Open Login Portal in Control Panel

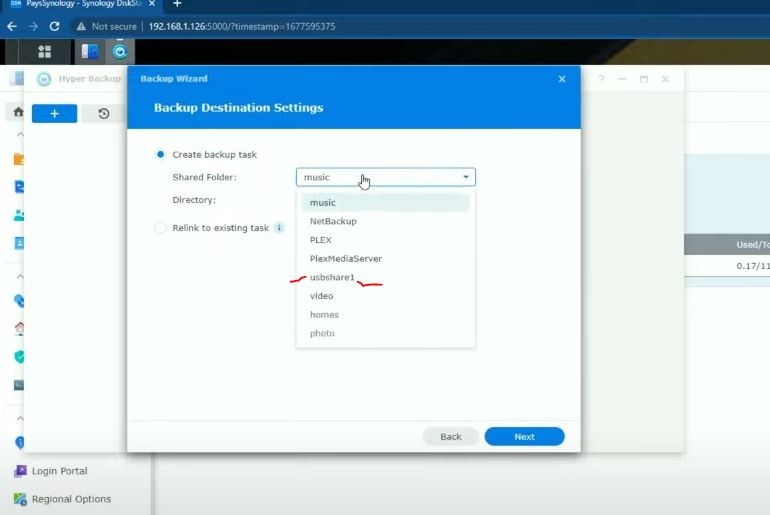(x=59, y=471)
